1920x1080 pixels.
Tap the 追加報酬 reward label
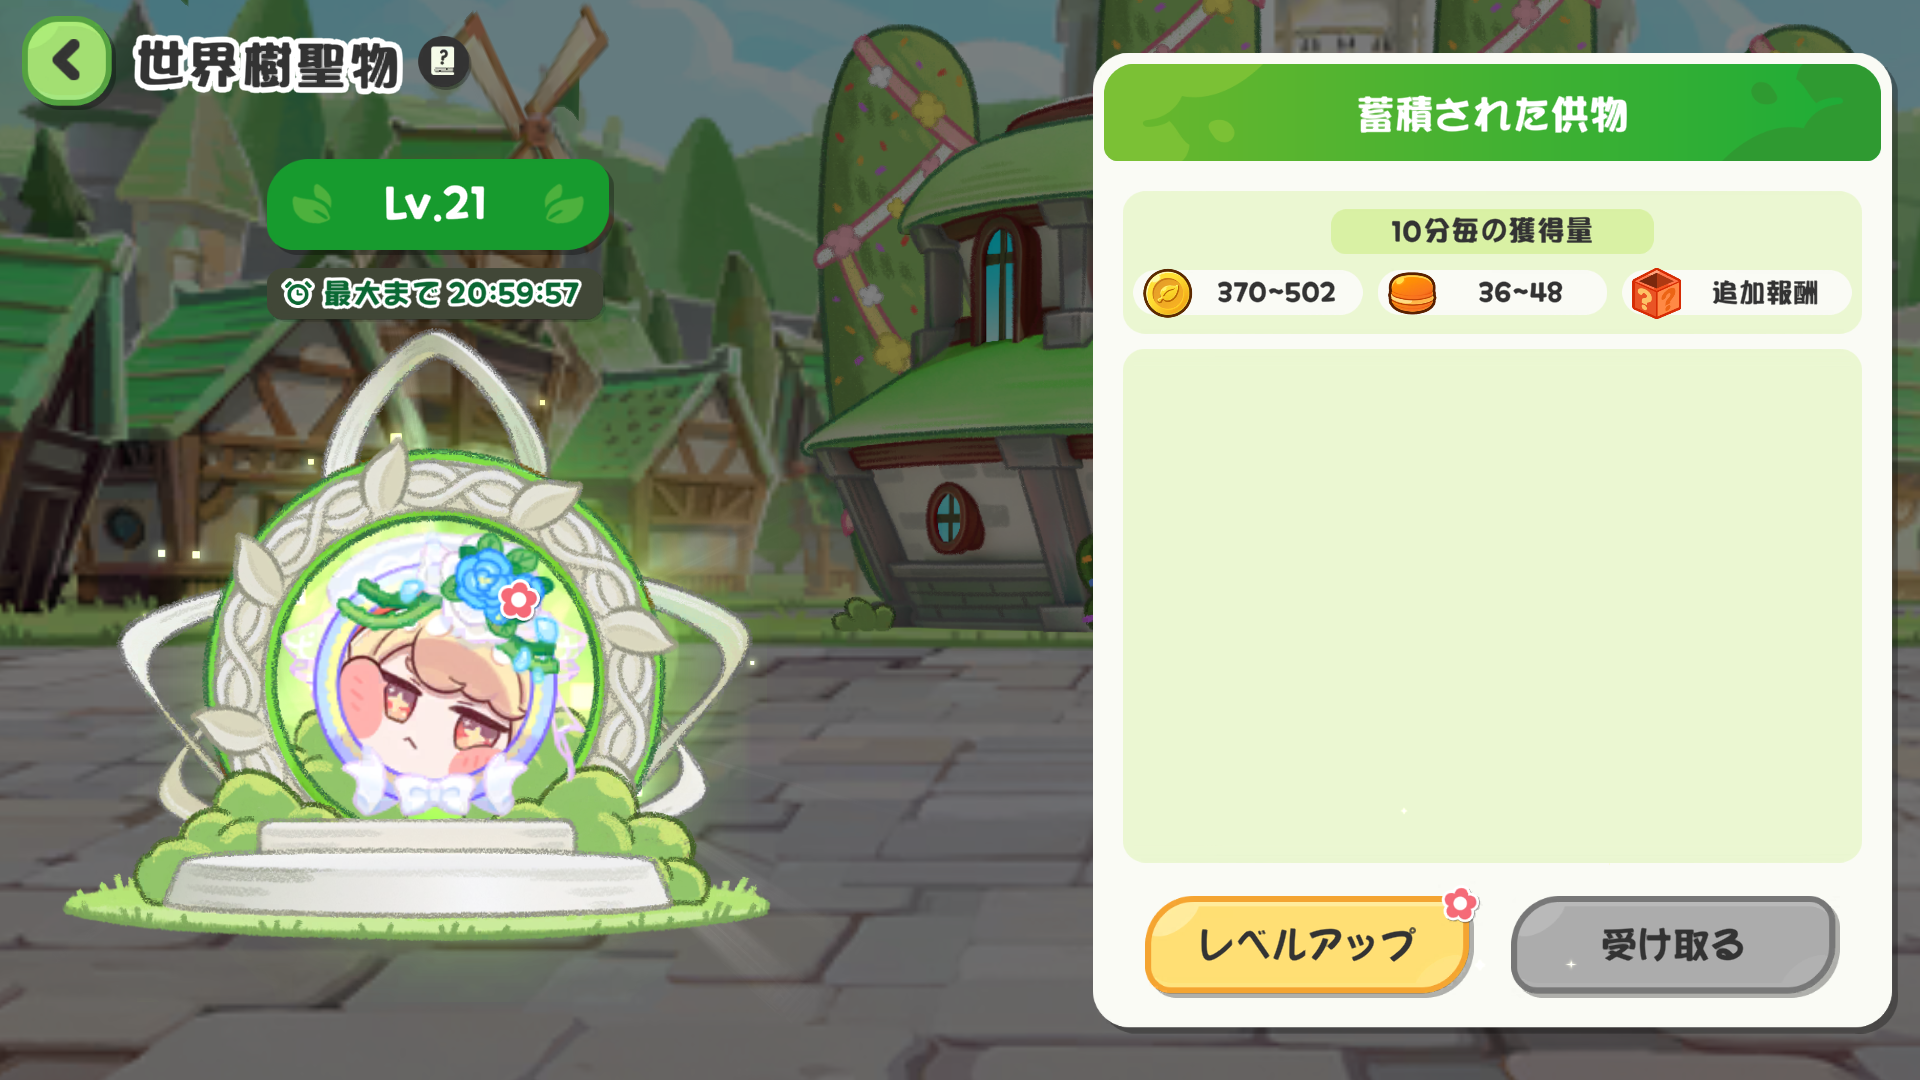[1765, 293]
